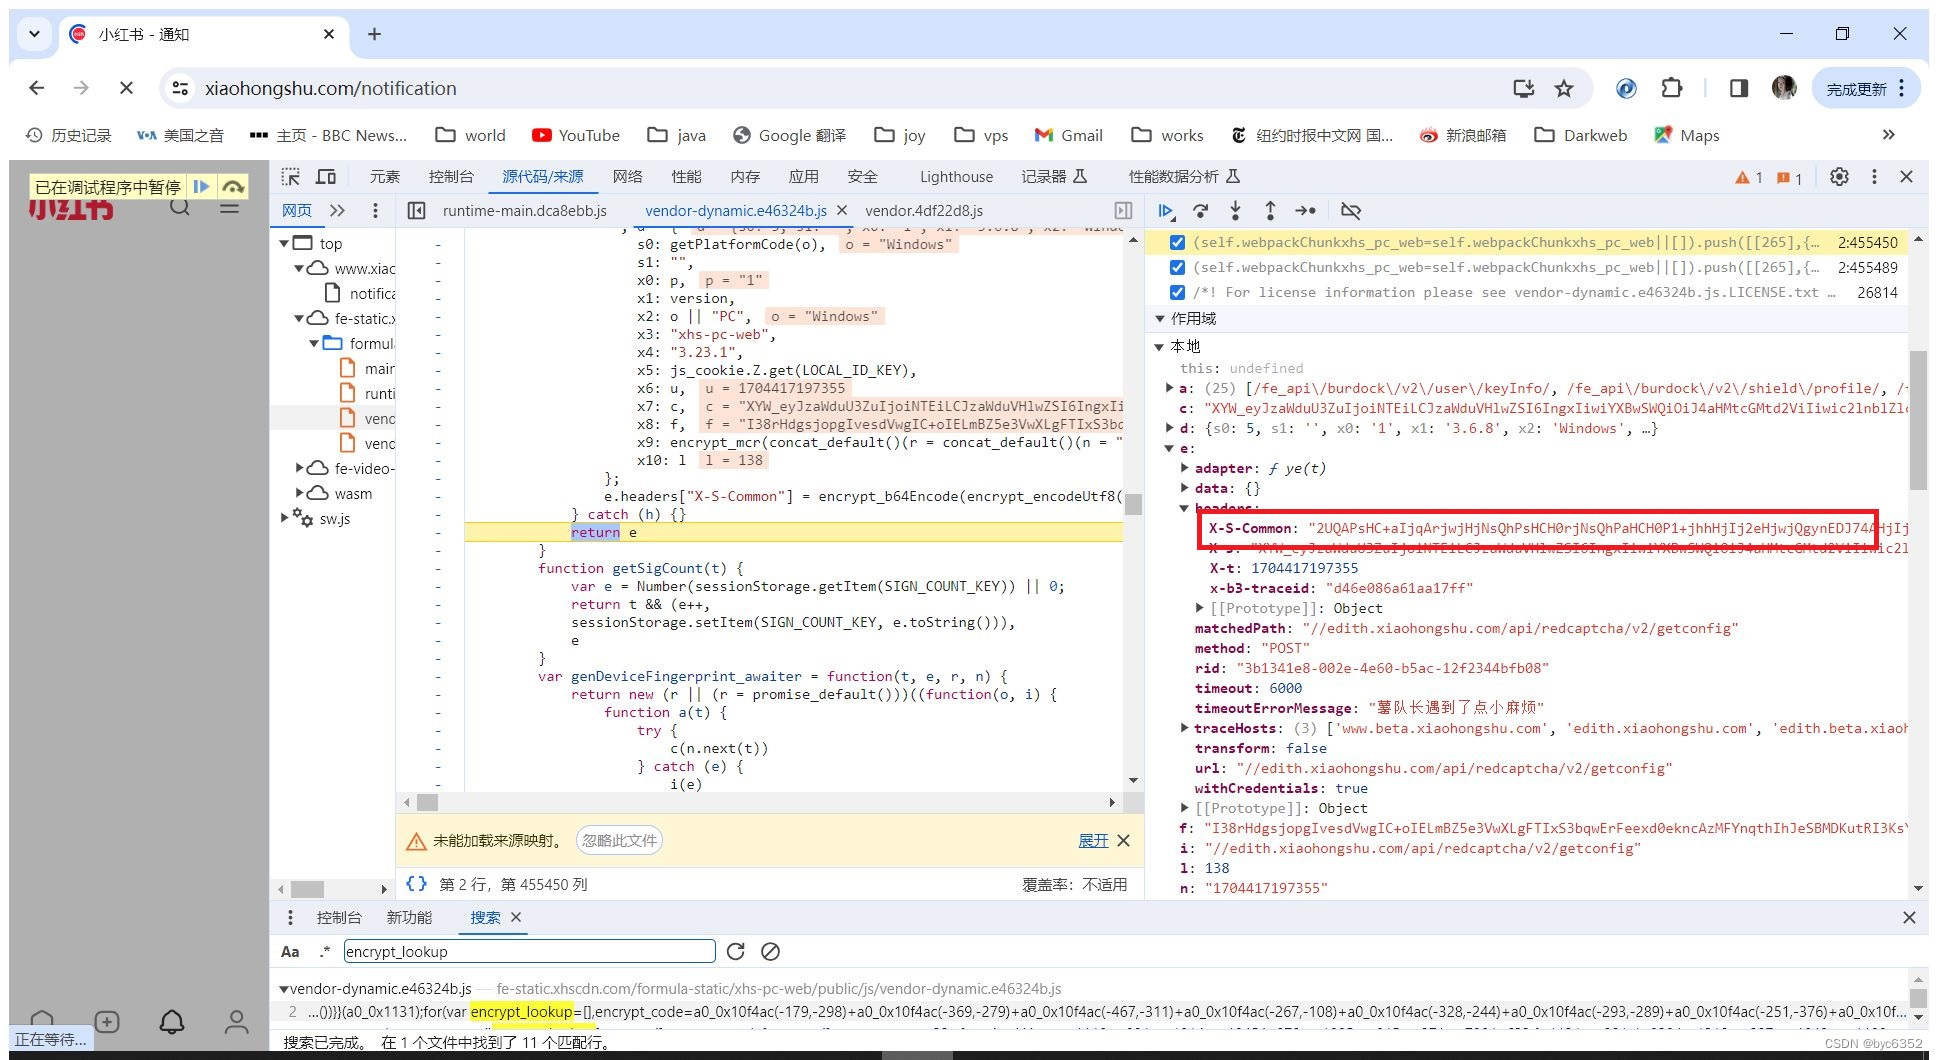Toggle case-sensitive search with Aa button
The image size is (1938, 1060).
point(290,951)
